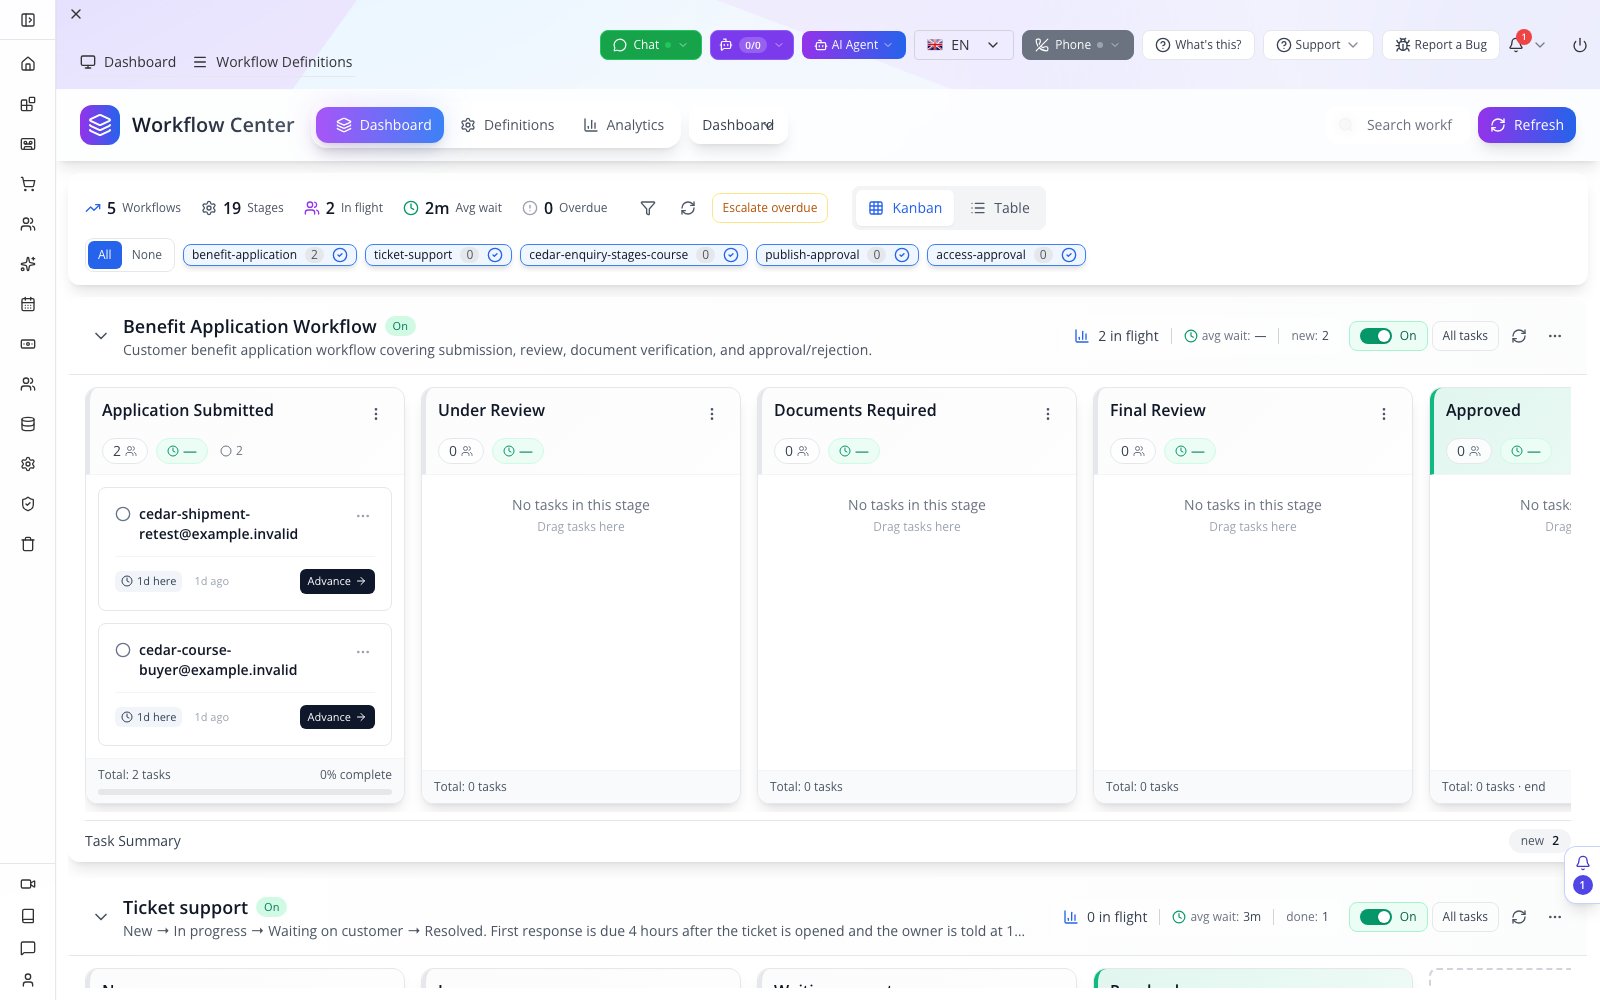Image resolution: width=1600 pixels, height=1000 pixels.
Task: Open the shield icon in left sidebar
Action: point(28,504)
